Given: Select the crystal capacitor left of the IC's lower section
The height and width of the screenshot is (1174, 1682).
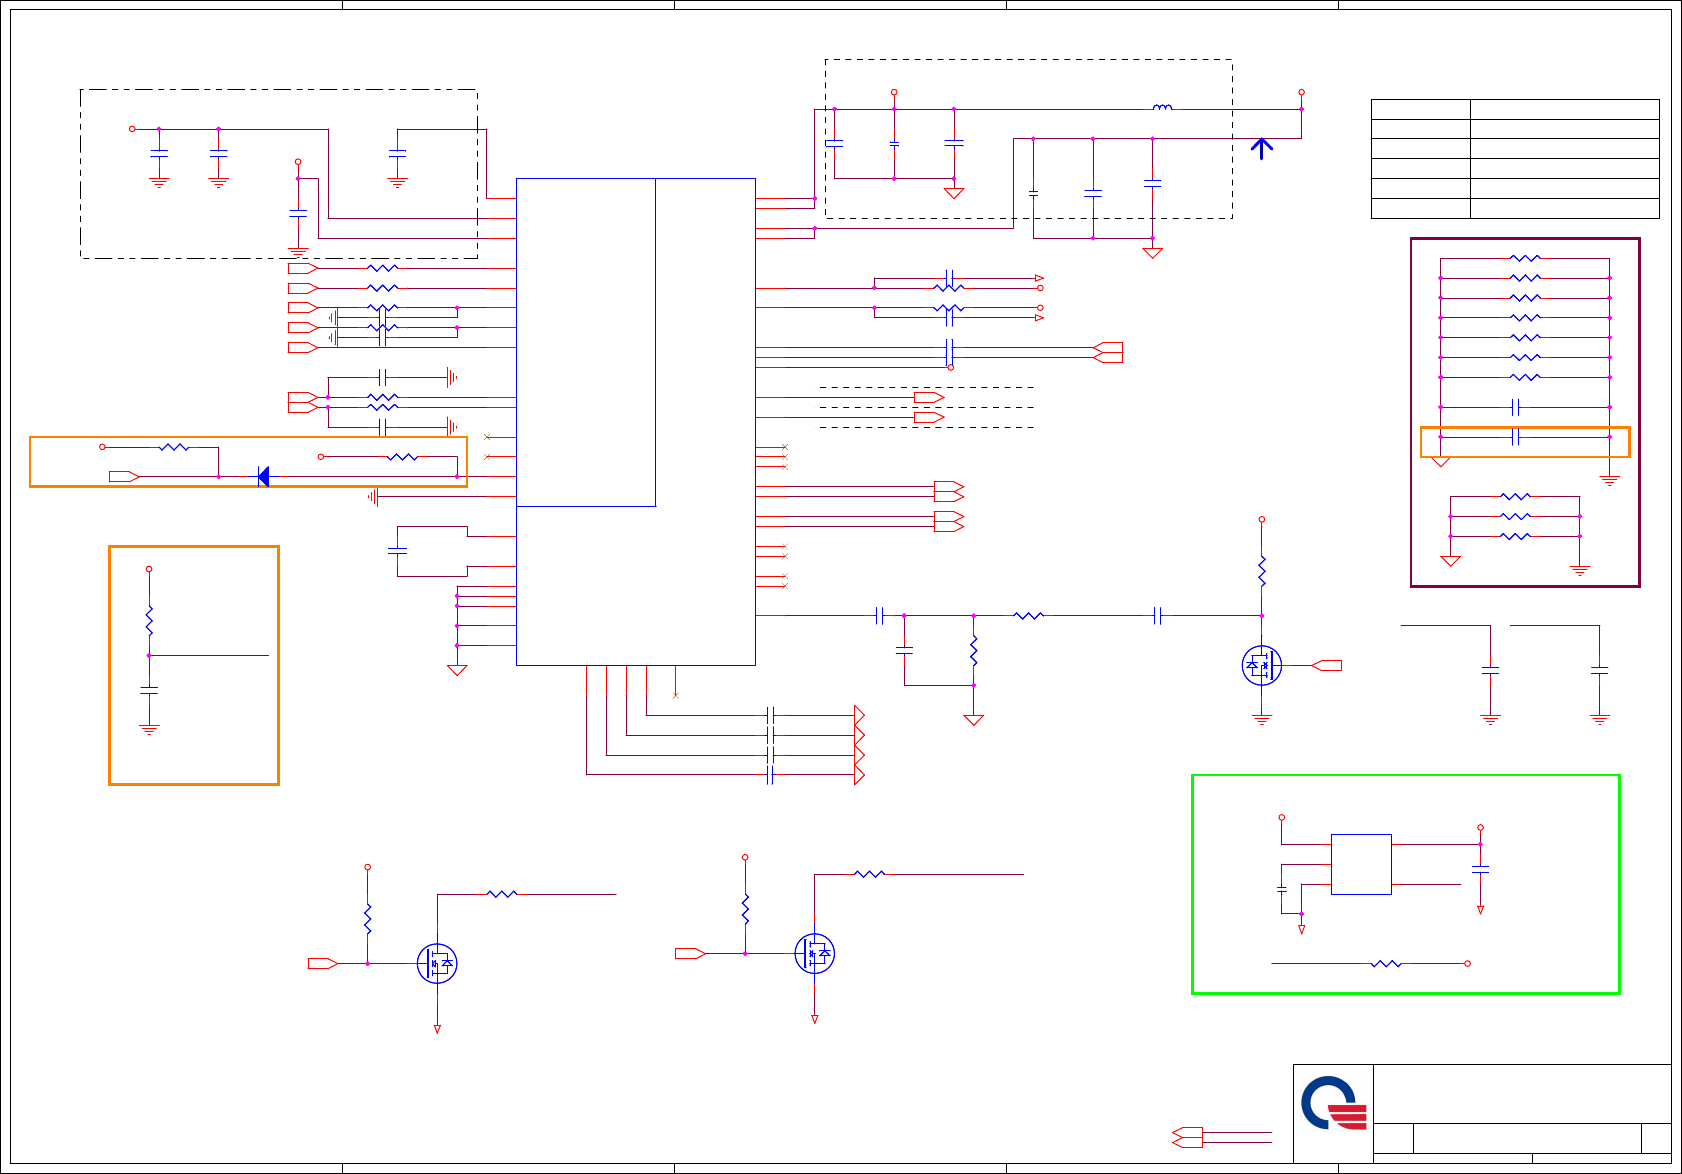Looking at the screenshot, I should tap(397, 551).
